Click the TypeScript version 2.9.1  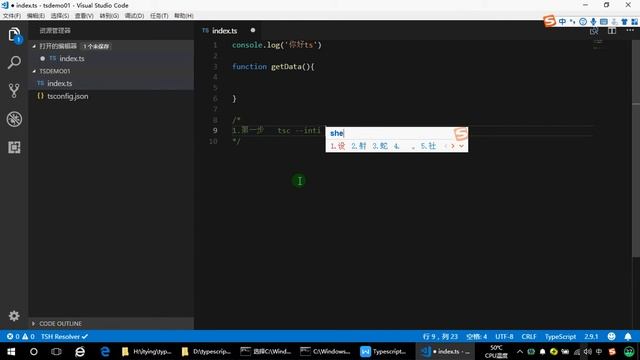click(x=591, y=336)
